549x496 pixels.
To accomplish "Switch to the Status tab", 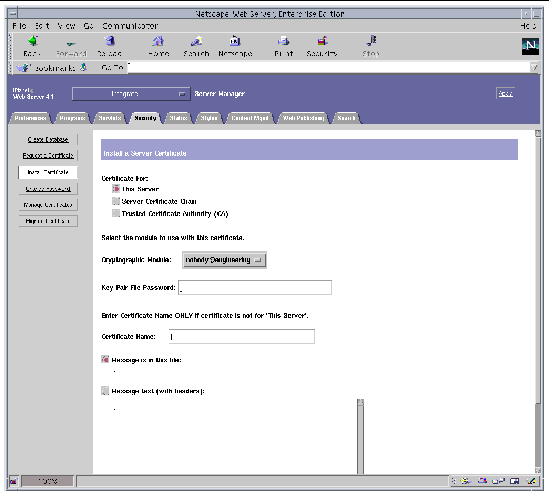I will tap(178, 118).
